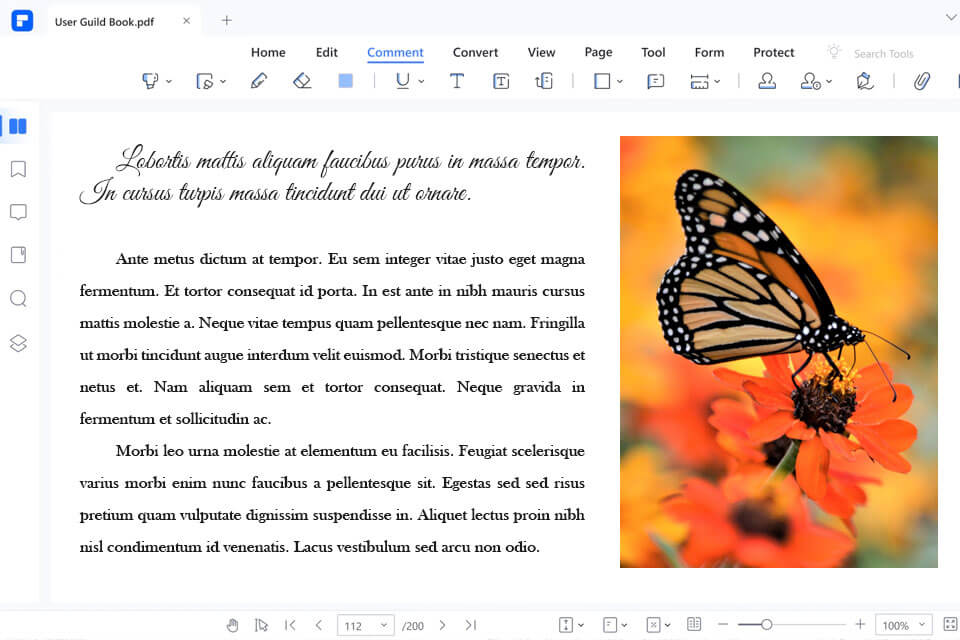Open the Comments panel in sidebar
960x640 pixels.
point(18,212)
